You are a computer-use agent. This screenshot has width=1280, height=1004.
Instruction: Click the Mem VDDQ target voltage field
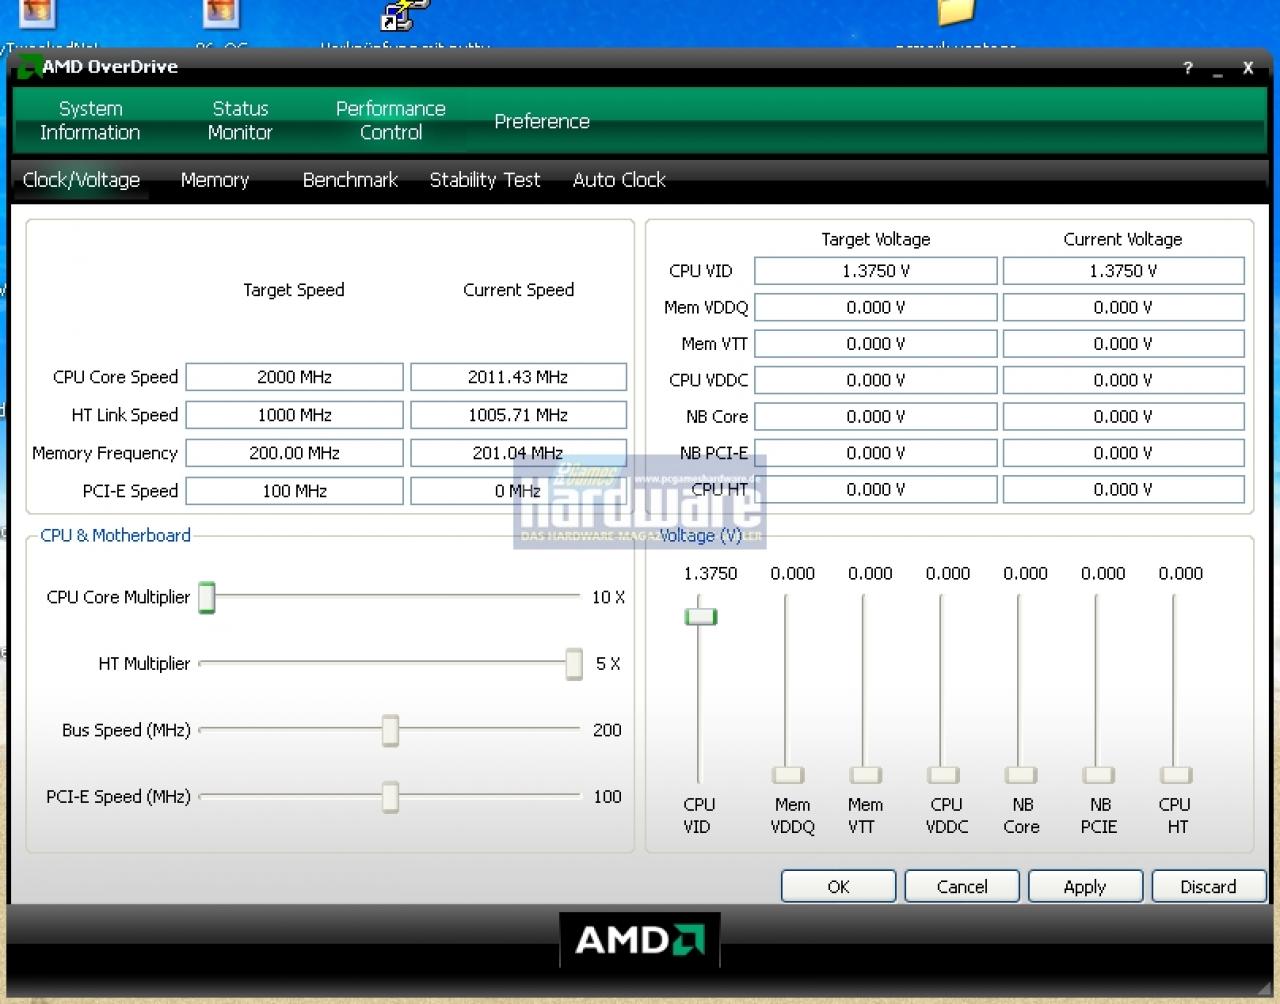coord(876,307)
